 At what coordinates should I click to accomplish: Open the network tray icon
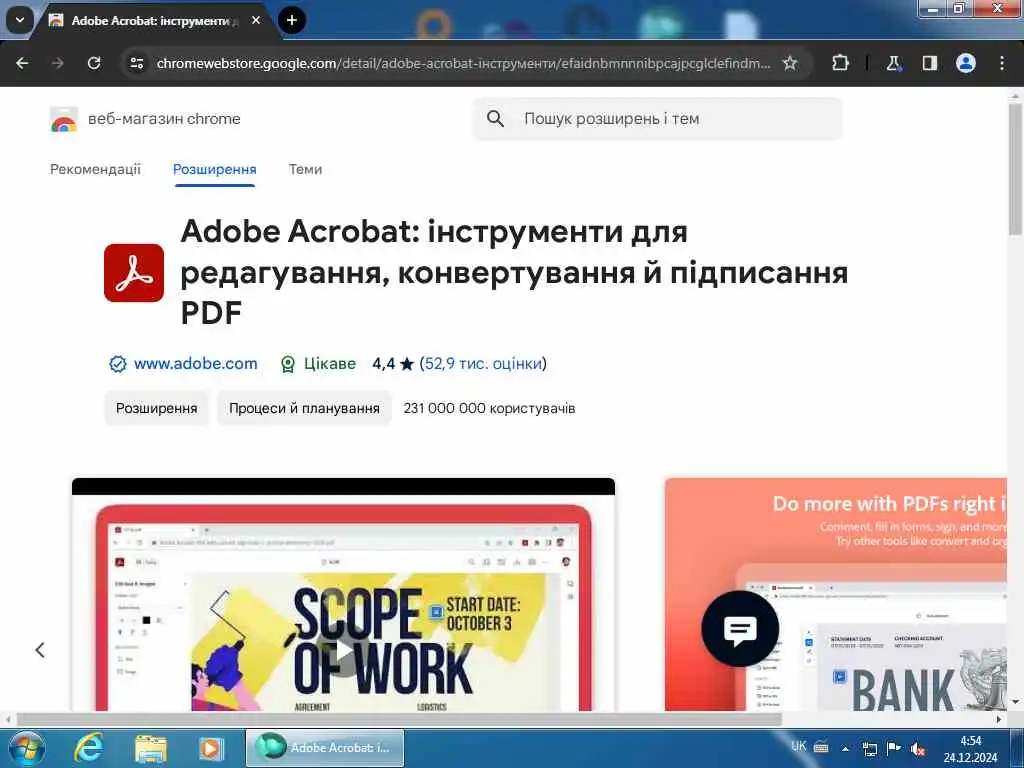870,748
